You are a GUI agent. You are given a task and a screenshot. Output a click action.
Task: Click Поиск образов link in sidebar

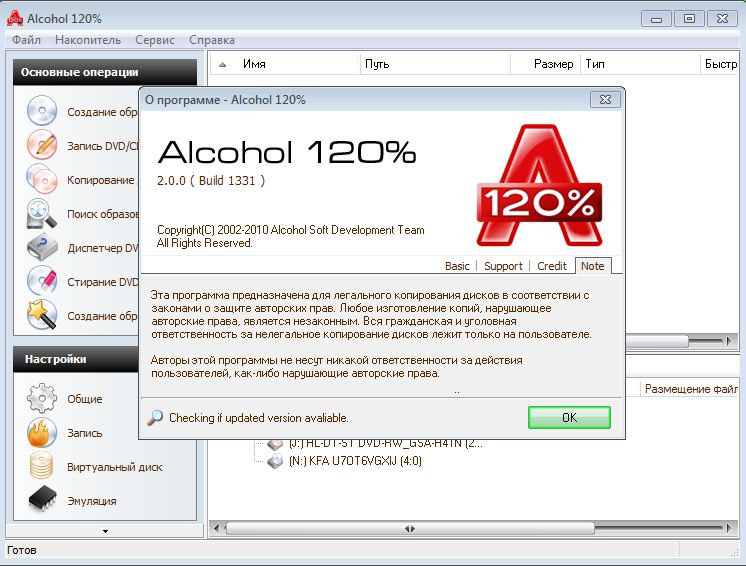click(x=103, y=214)
